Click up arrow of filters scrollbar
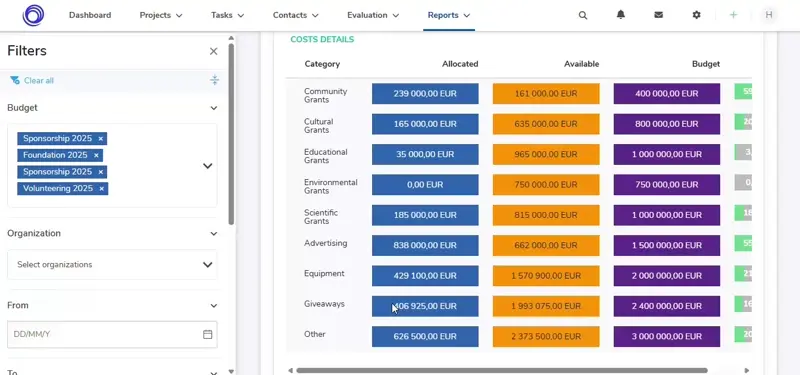Screen dimensions: 800x375 231,38
